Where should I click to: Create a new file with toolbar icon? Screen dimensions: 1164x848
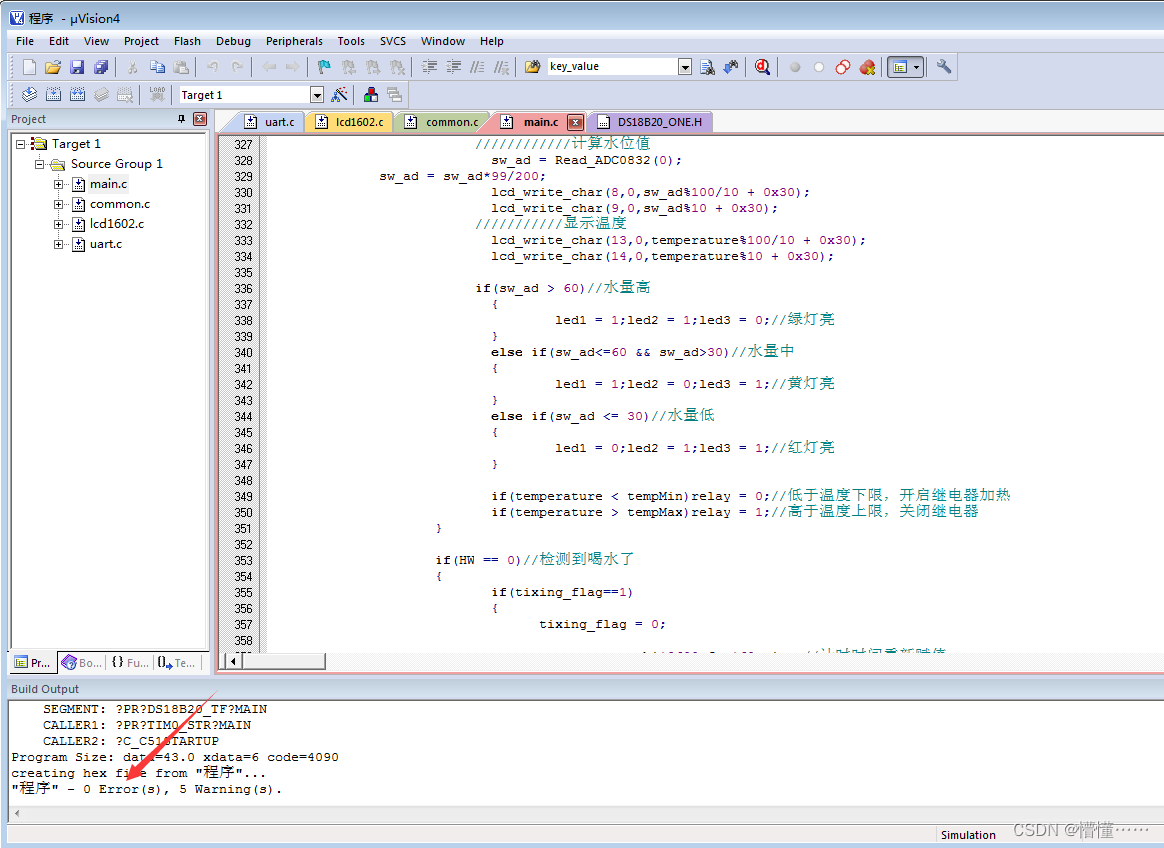29,67
